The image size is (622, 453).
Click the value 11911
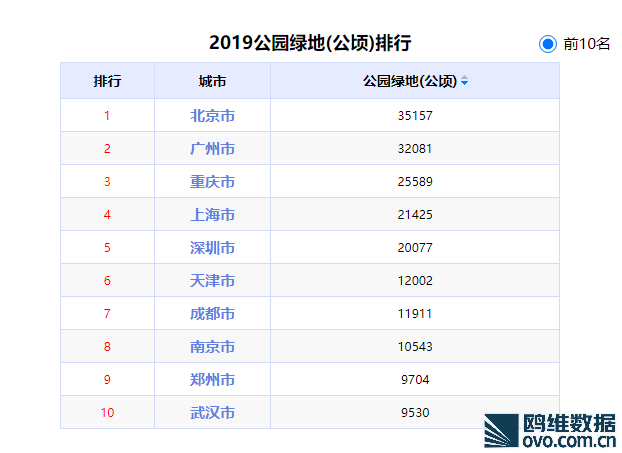point(415,314)
